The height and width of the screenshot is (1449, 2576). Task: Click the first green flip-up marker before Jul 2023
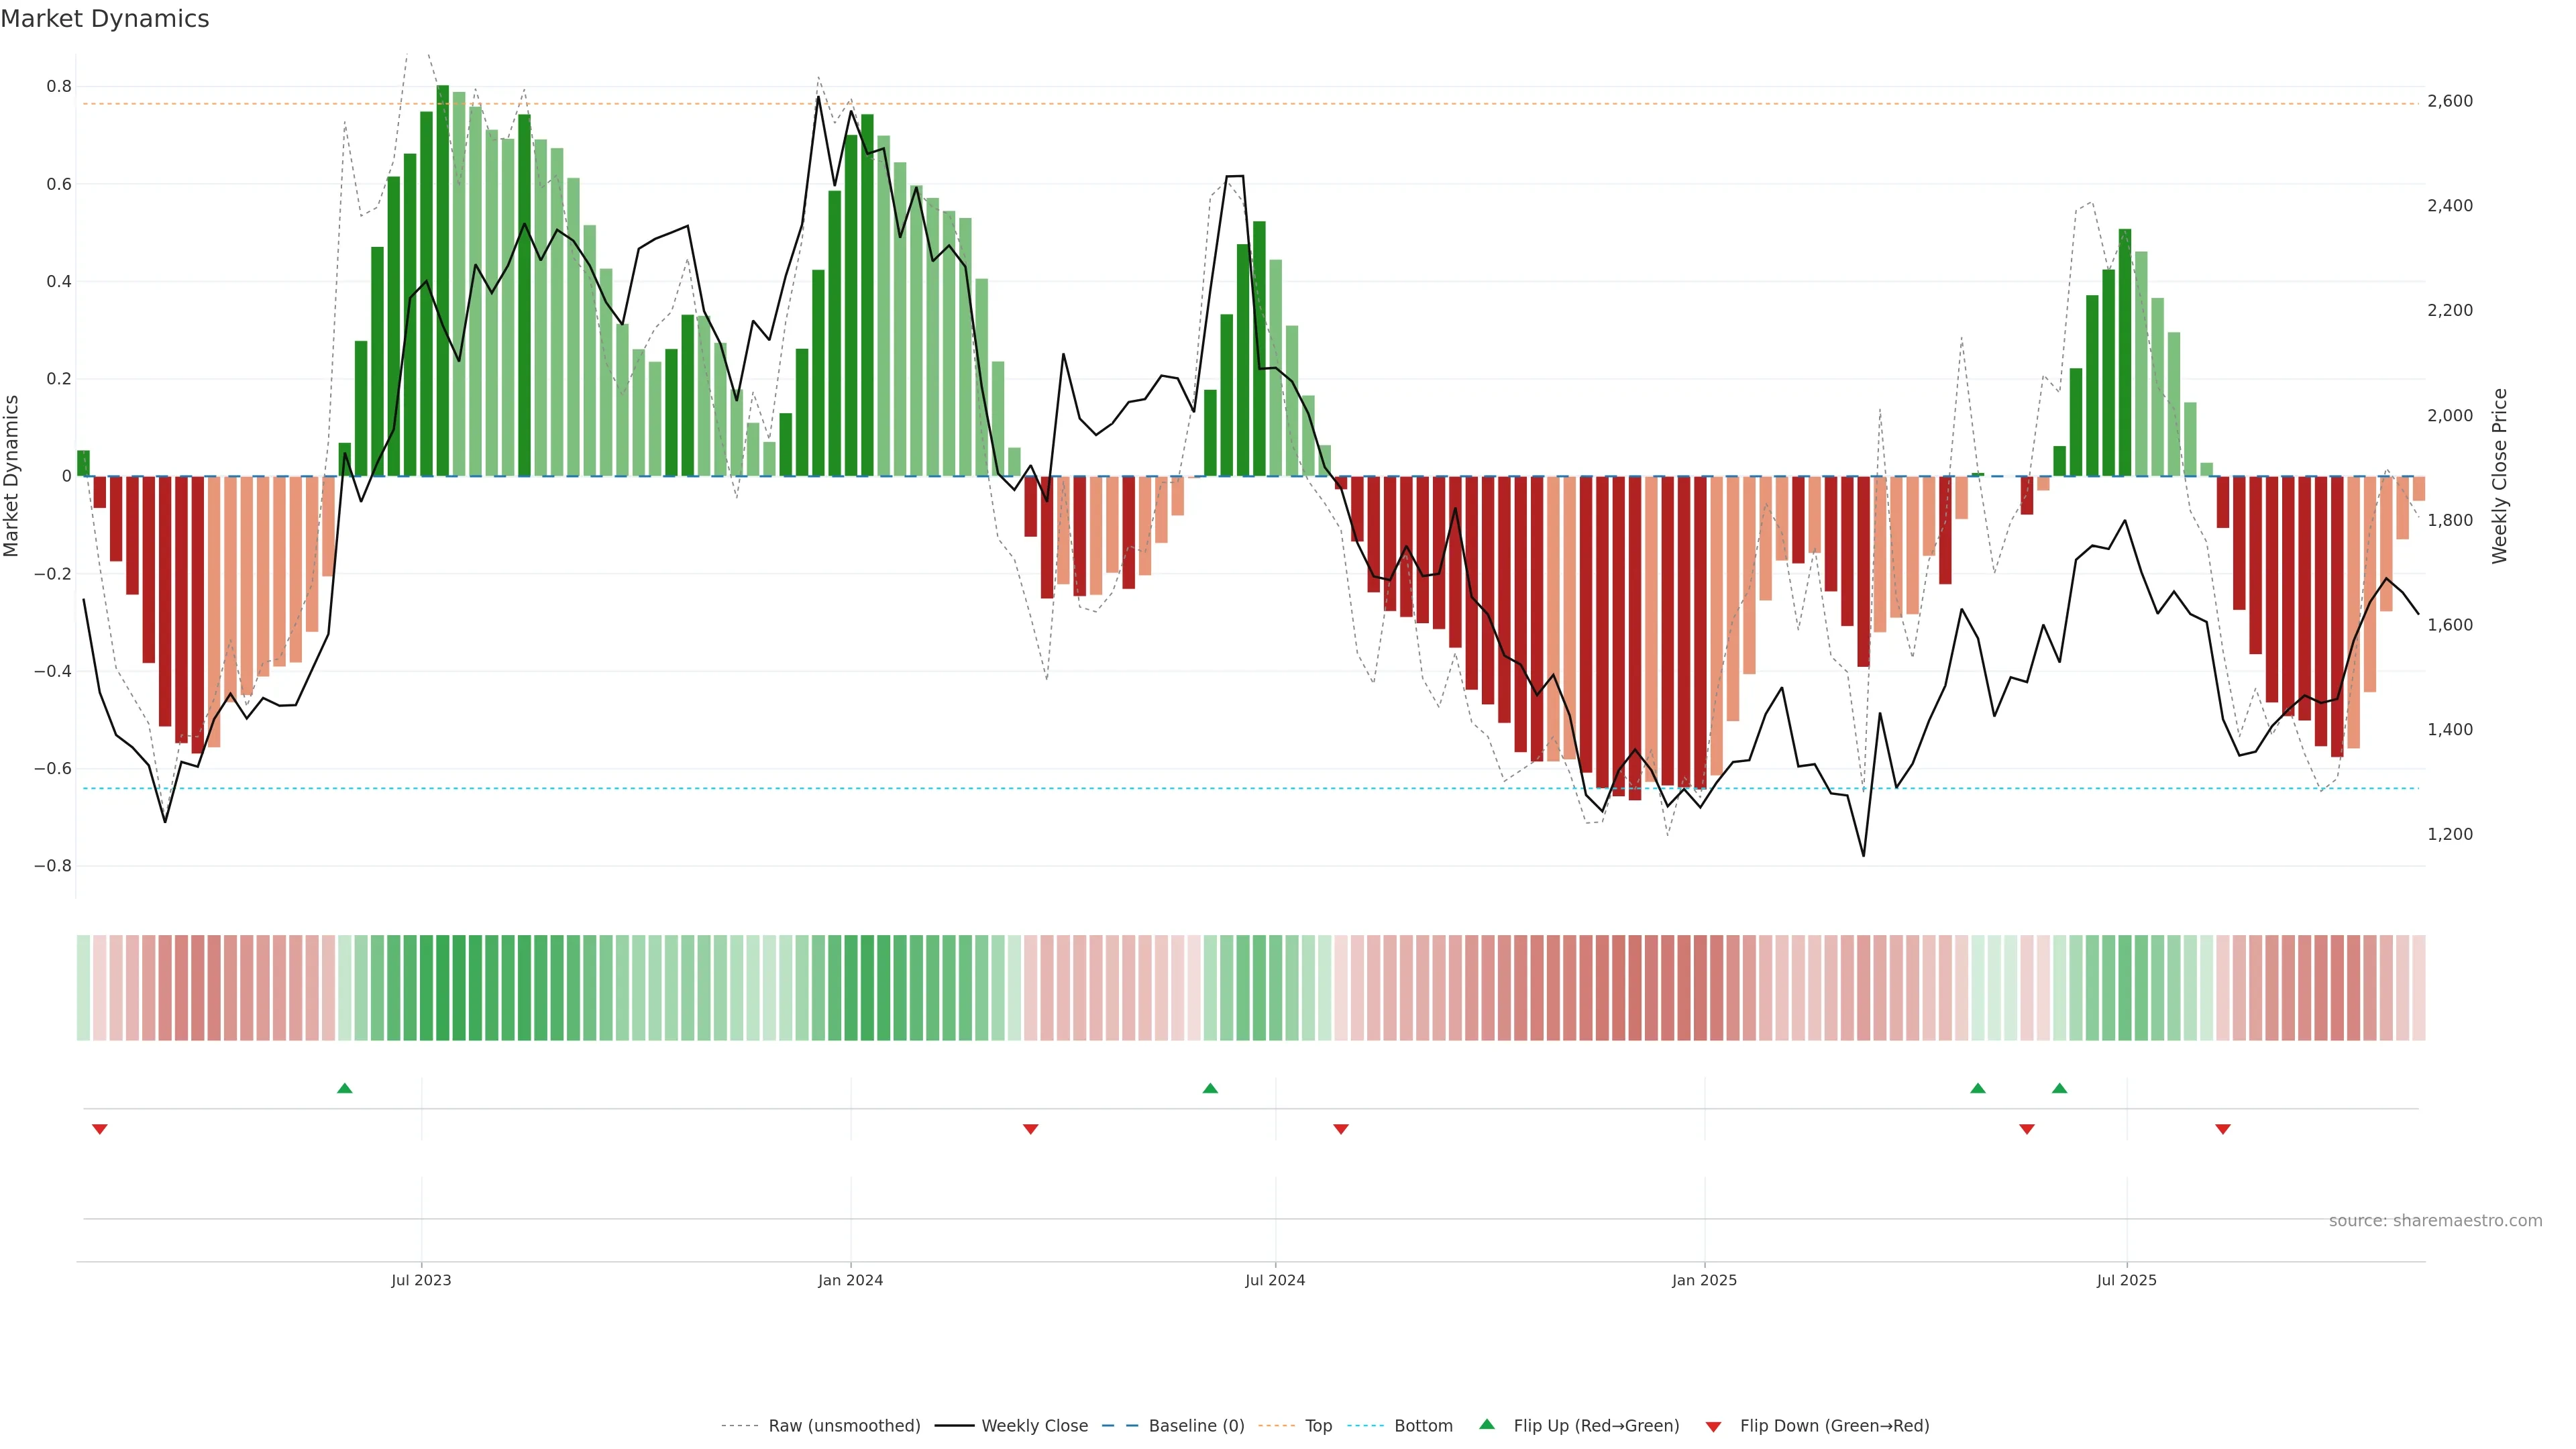tap(345, 1088)
